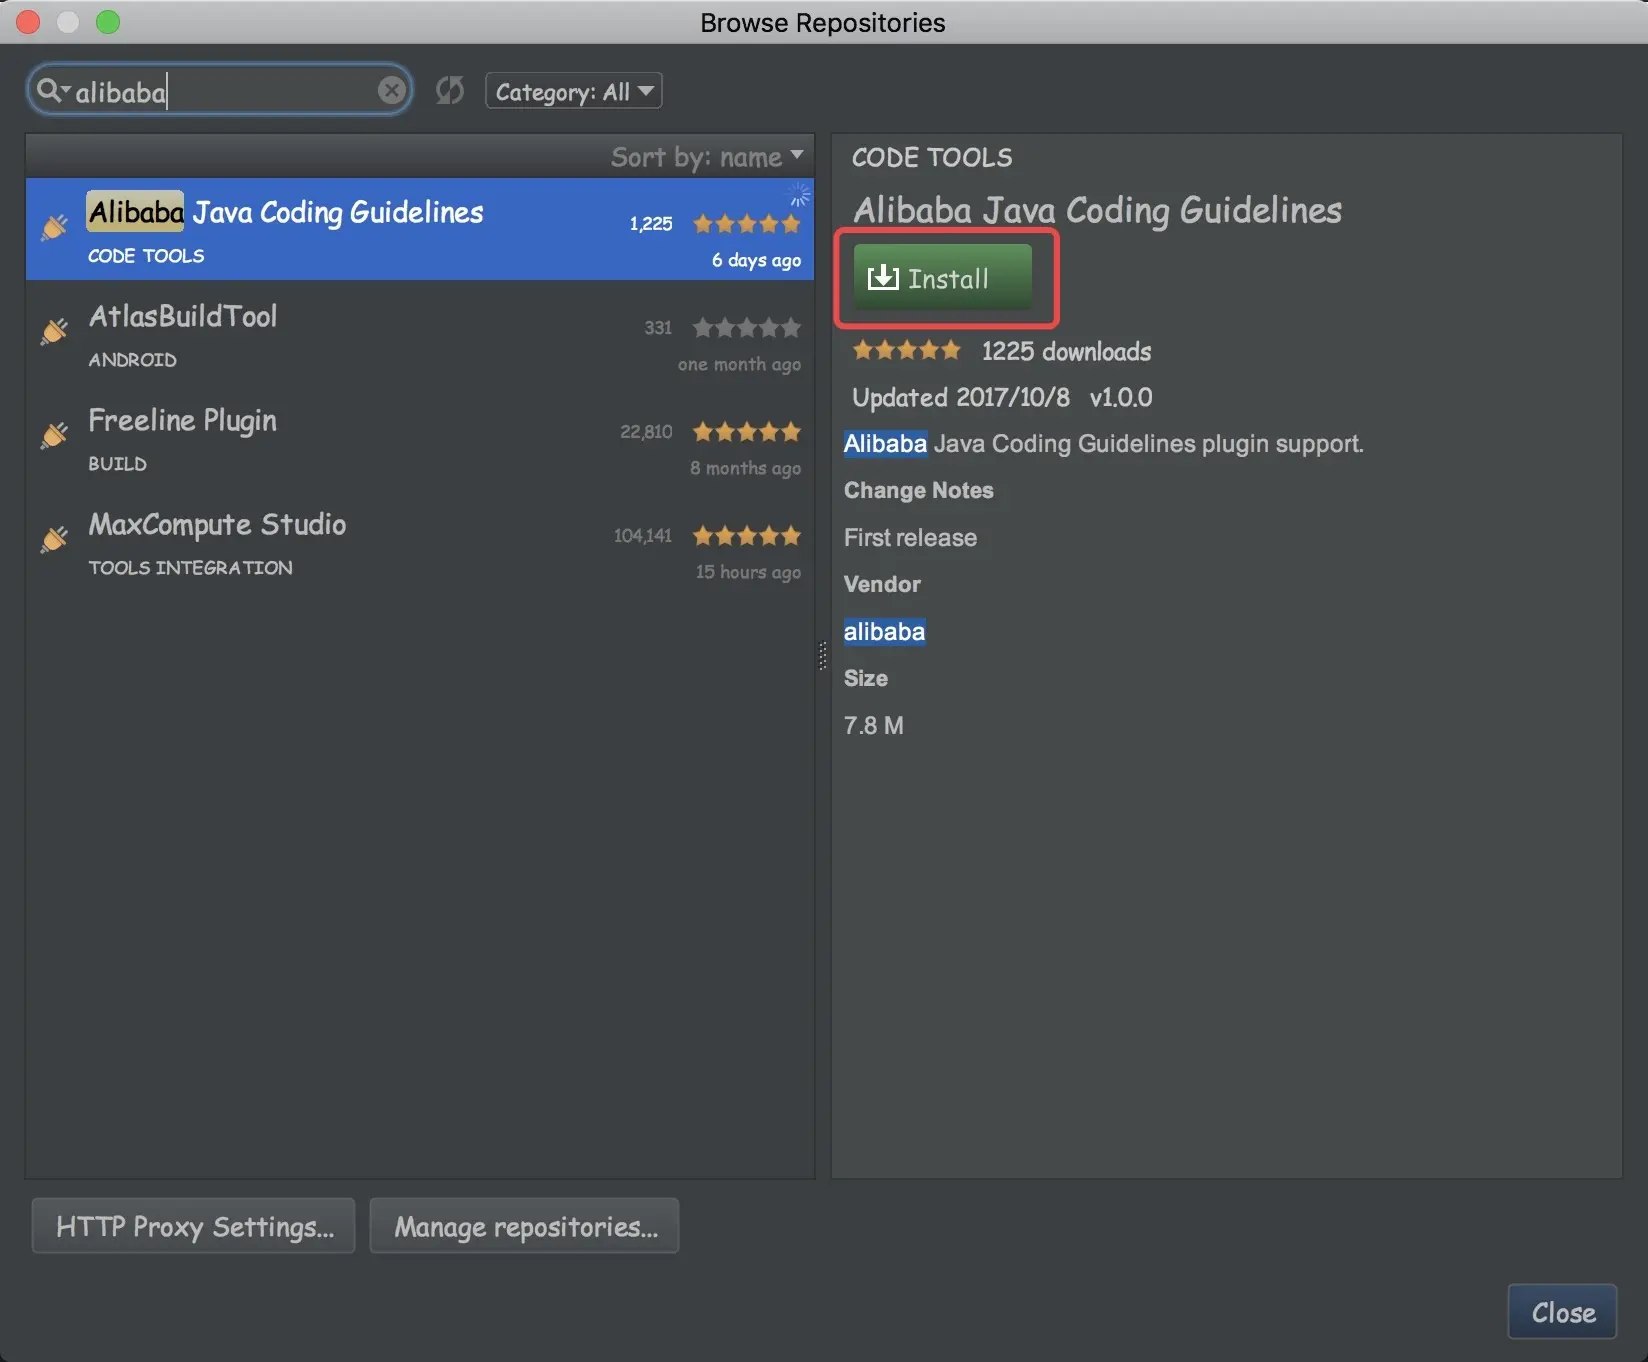Select Alibaba Java Coding Guidelines in list
1648x1362 pixels.
pos(420,229)
